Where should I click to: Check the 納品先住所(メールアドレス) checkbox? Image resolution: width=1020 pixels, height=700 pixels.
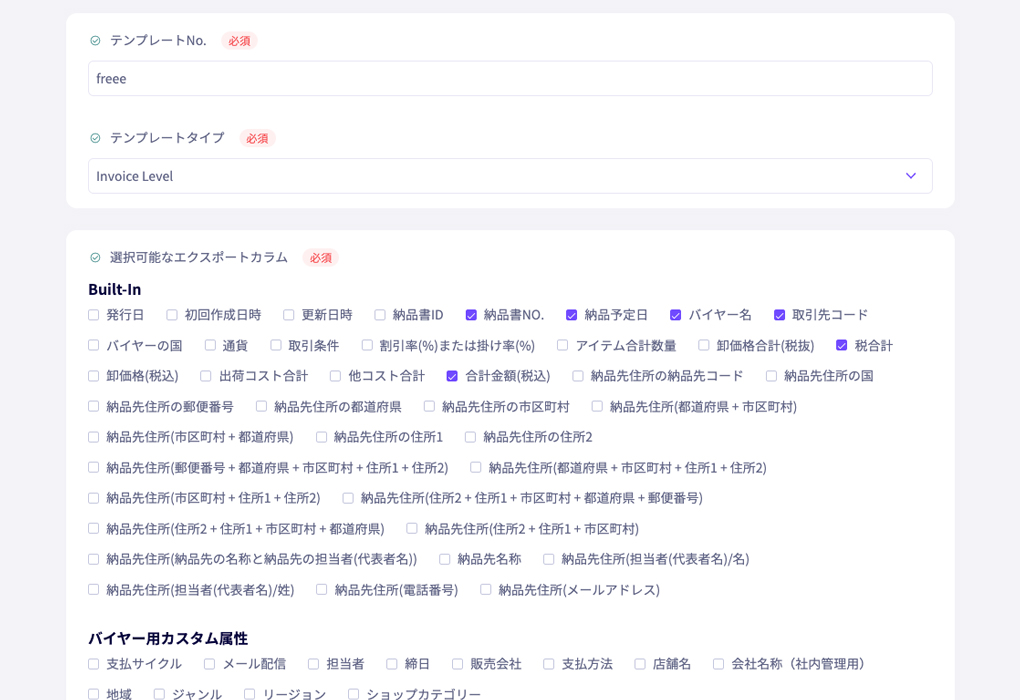pyautogui.click(x=485, y=590)
